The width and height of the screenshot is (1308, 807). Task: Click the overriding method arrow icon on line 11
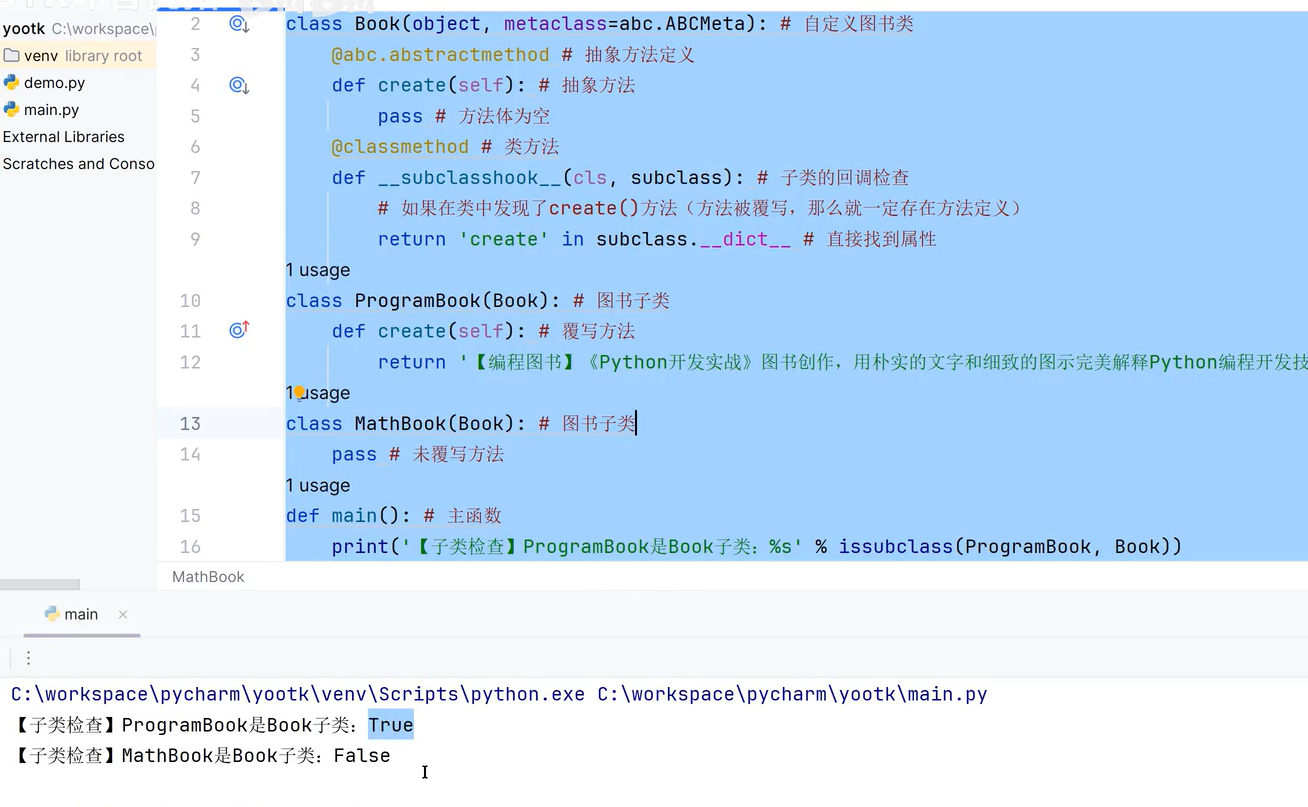[238, 330]
